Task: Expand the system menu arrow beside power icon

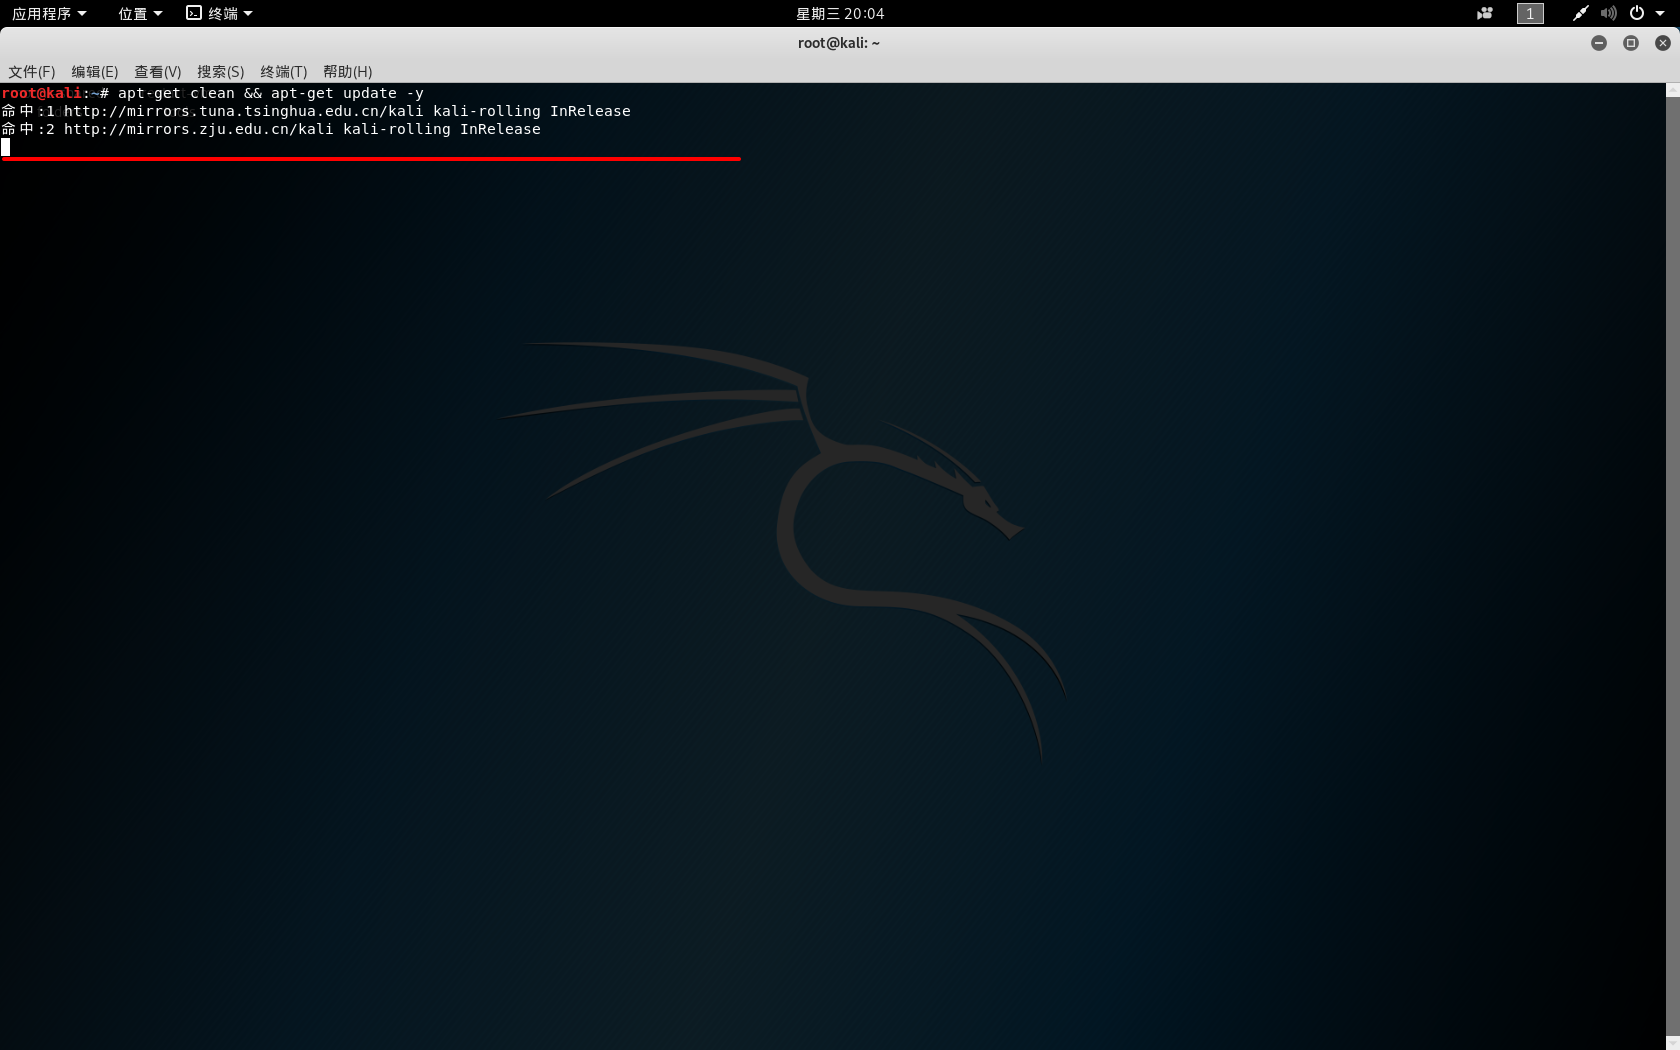Action: click(x=1660, y=13)
